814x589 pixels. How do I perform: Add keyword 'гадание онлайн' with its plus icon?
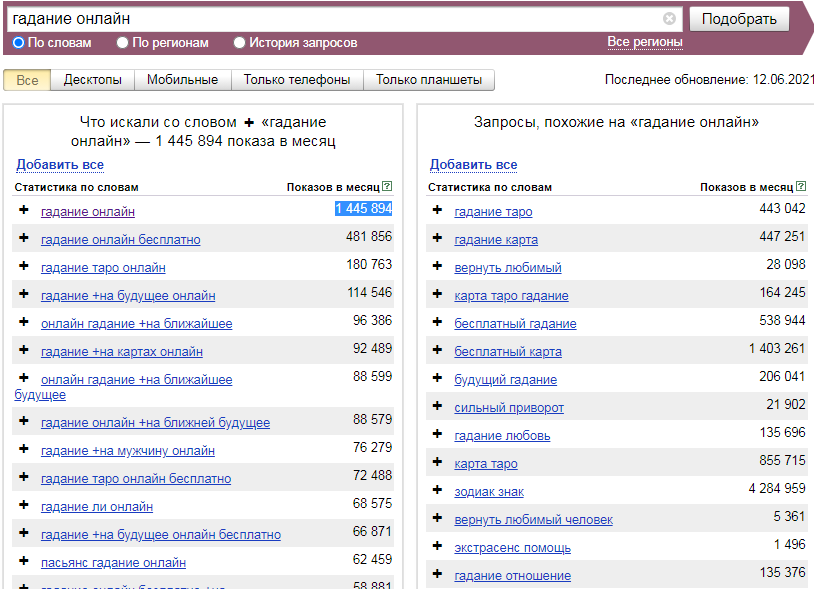click(23, 210)
